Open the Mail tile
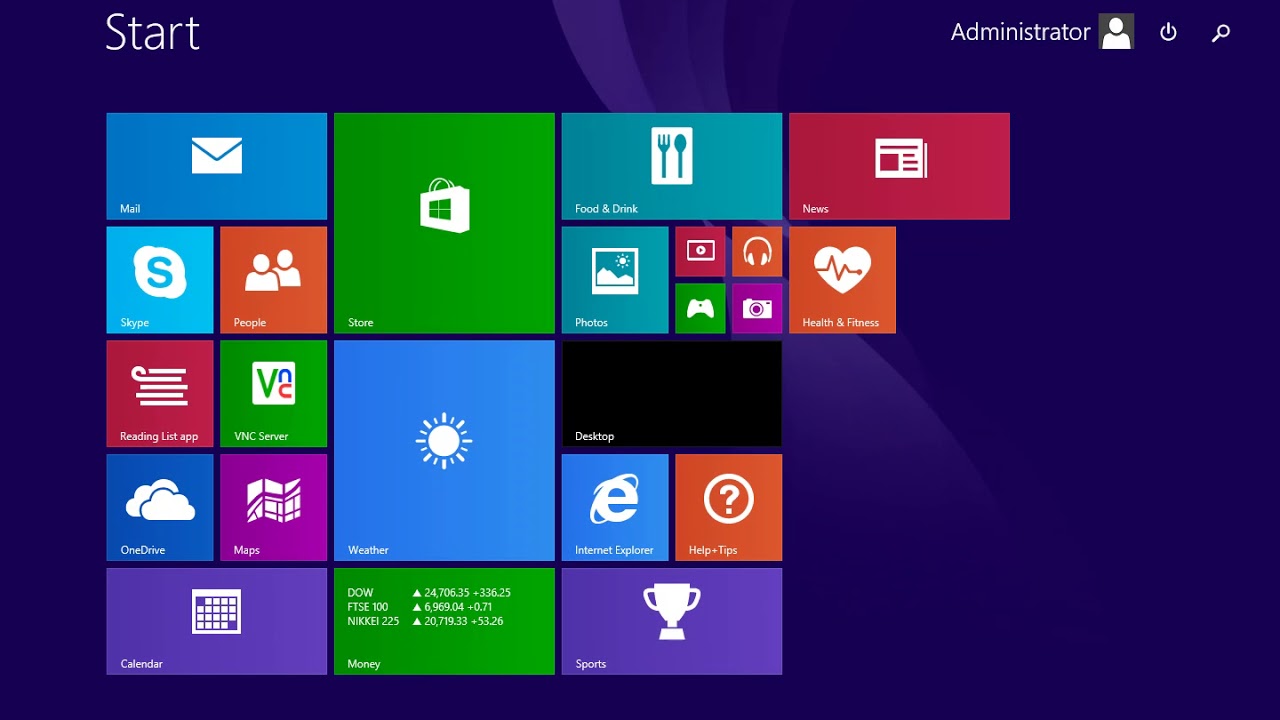This screenshot has height=720, width=1280. click(x=217, y=166)
